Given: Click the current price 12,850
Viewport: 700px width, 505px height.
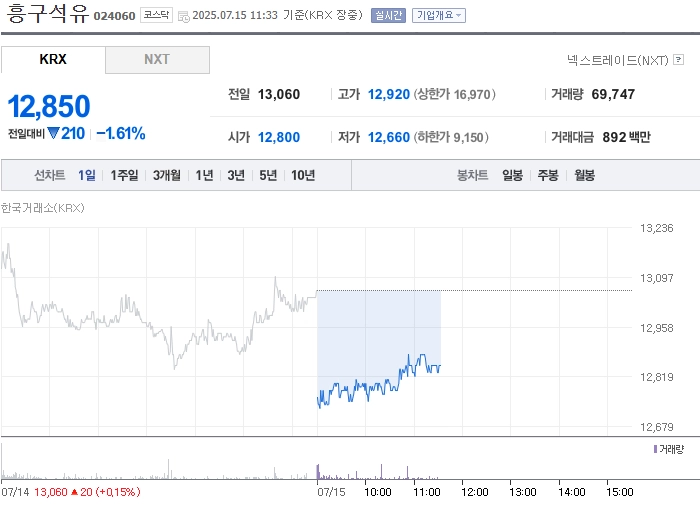Looking at the screenshot, I should click(x=49, y=106).
